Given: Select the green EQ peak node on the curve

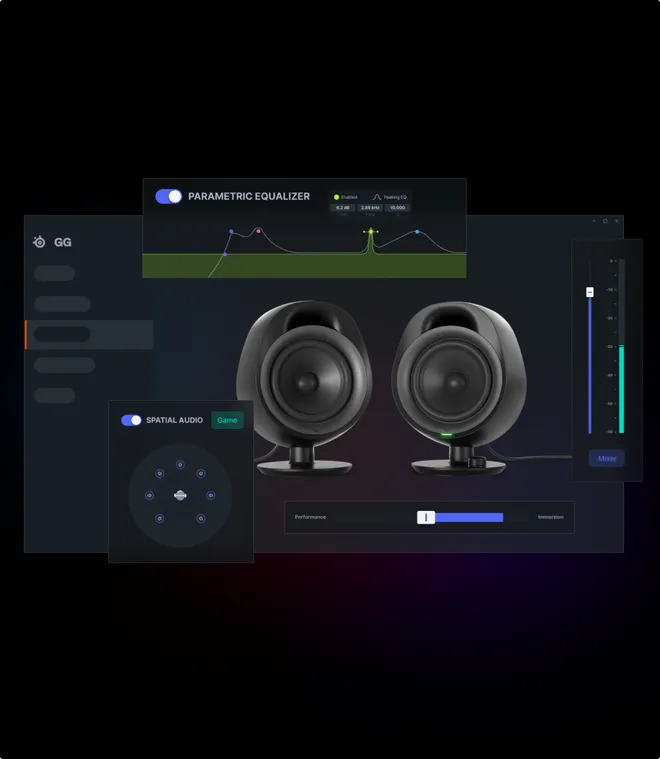Looking at the screenshot, I should 371,232.
